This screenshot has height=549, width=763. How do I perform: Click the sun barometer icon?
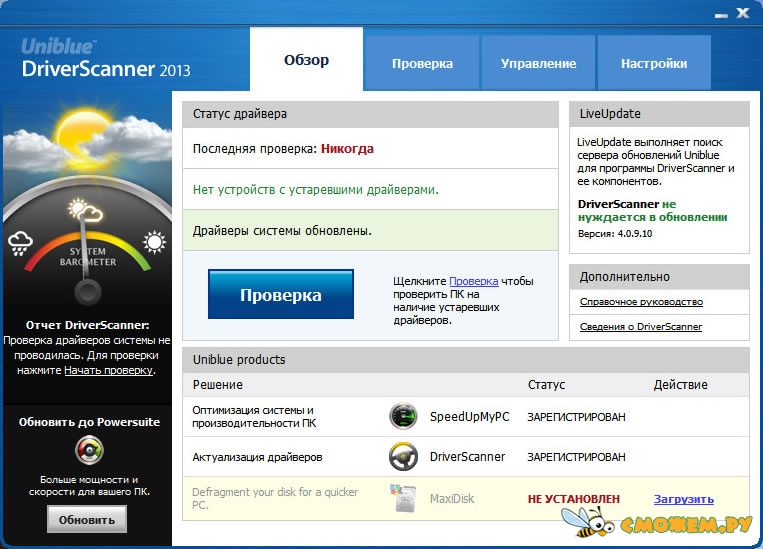click(155, 242)
